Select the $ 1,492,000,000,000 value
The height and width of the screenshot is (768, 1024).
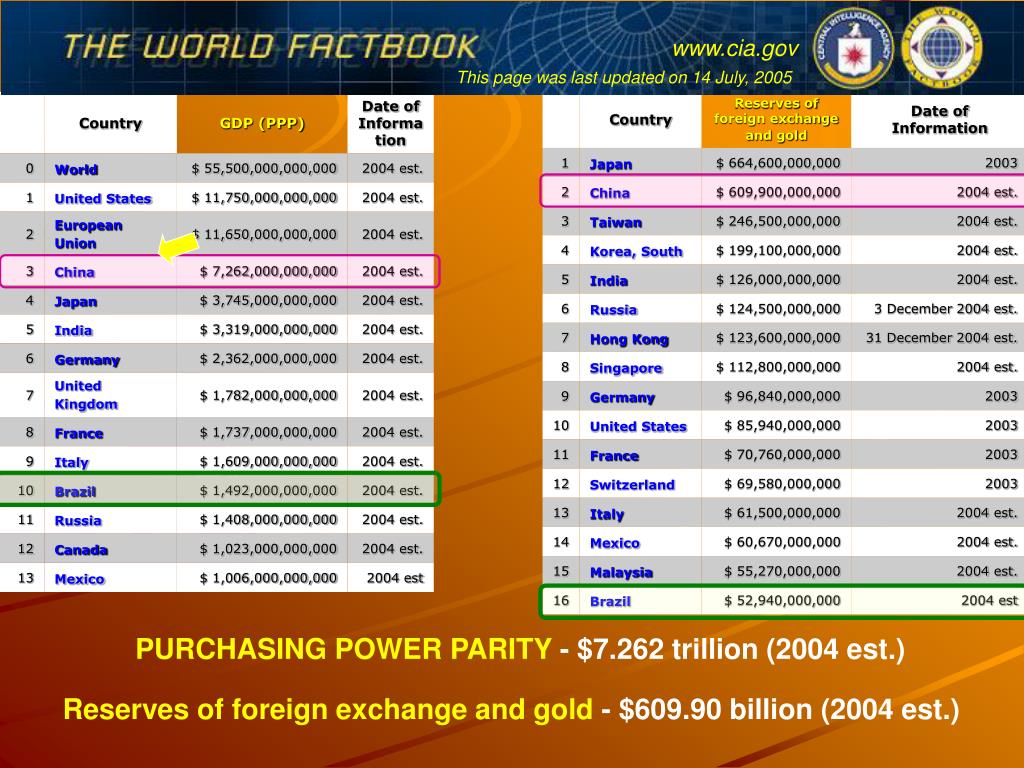(x=268, y=490)
